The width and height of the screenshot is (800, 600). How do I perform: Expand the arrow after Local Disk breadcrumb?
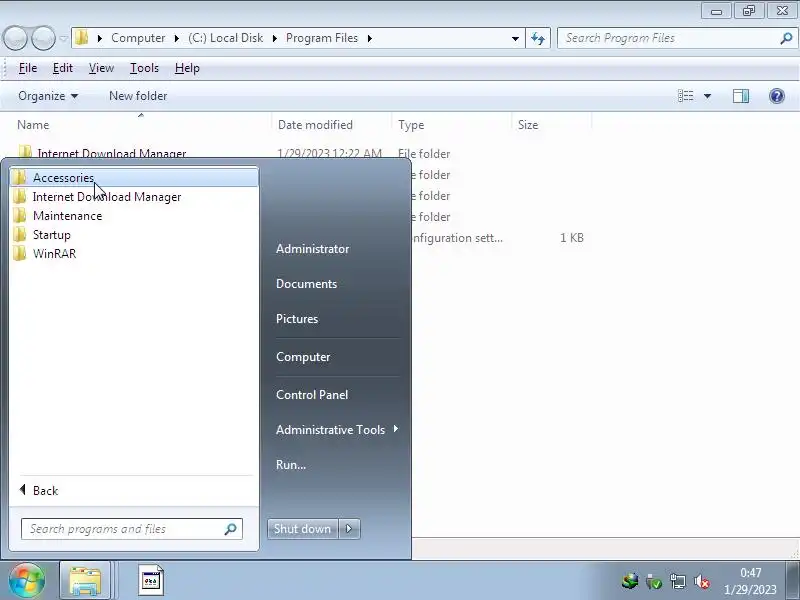tap(274, 38)
